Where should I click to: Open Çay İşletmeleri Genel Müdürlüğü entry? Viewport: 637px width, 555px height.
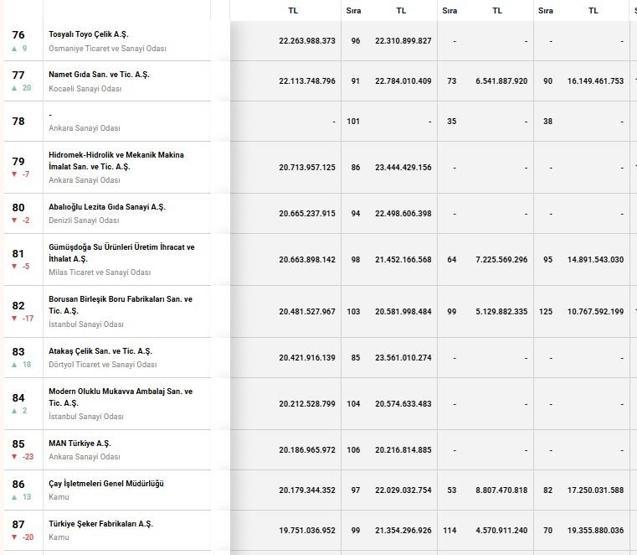[106, 483]
